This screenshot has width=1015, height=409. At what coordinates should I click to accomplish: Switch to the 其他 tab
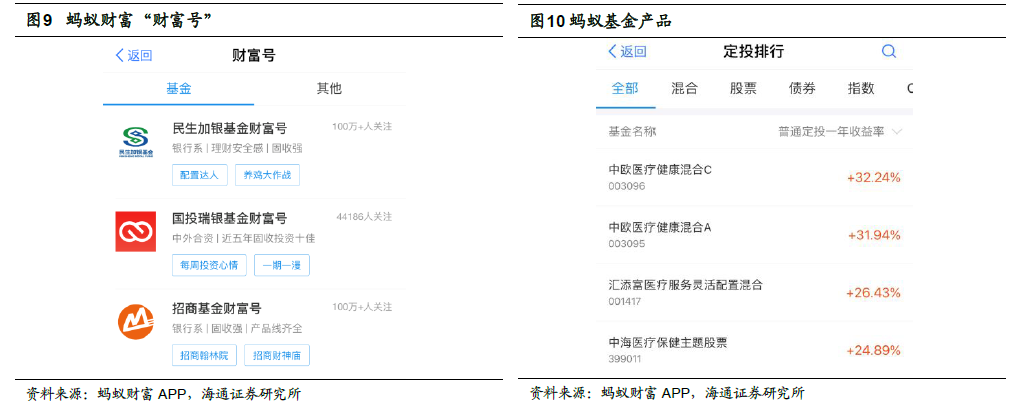point(329,89)
